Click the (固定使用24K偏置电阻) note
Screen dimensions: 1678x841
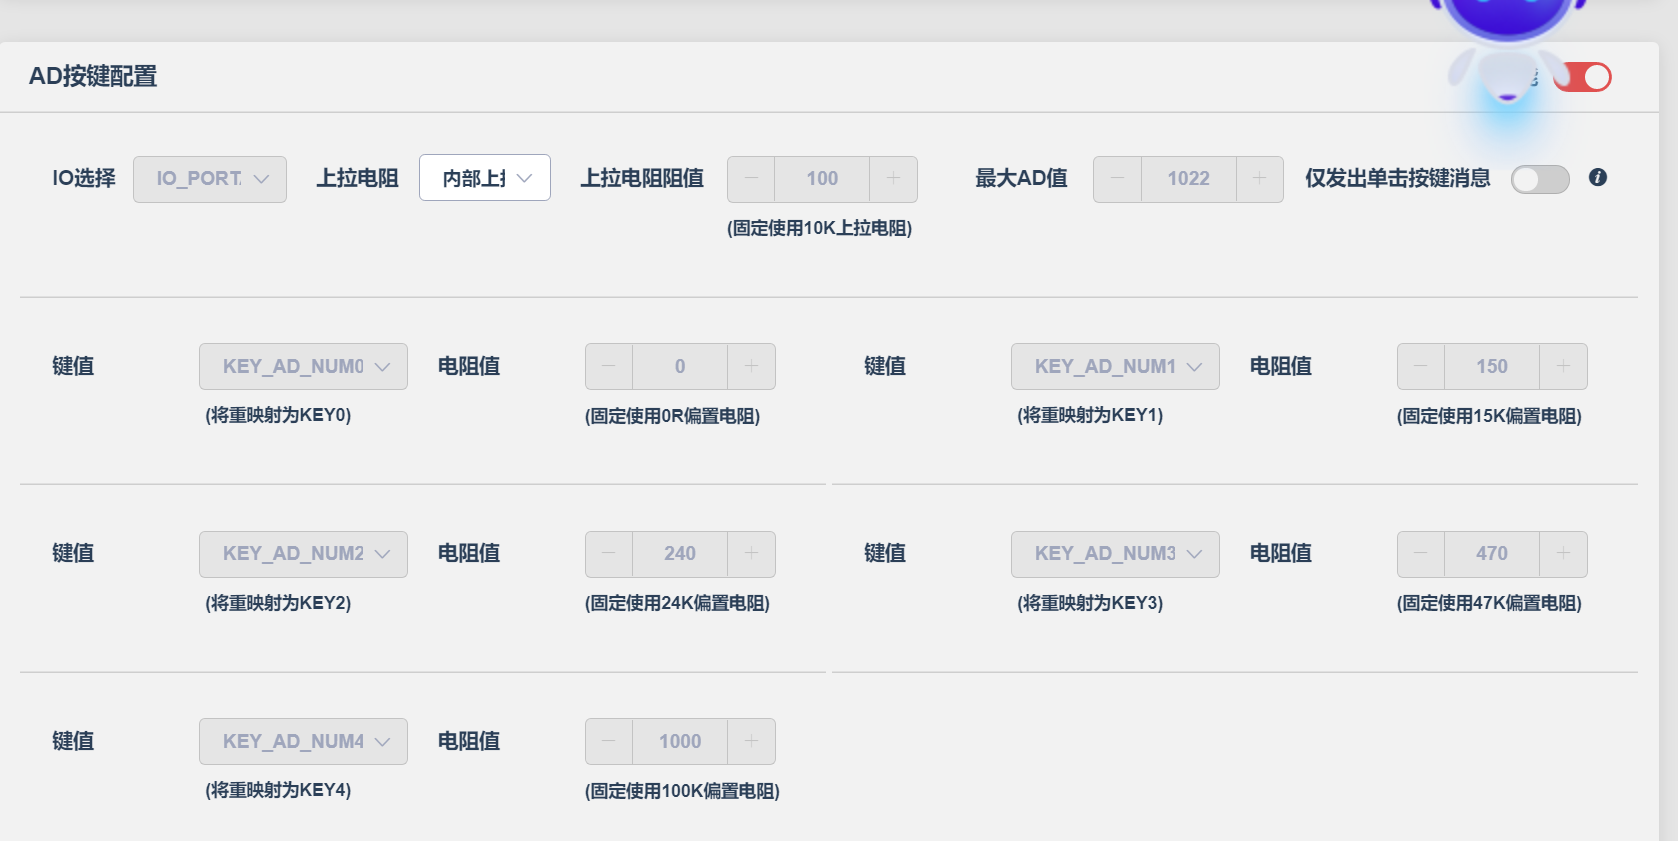pyautogui.click(x=677, y=603)
